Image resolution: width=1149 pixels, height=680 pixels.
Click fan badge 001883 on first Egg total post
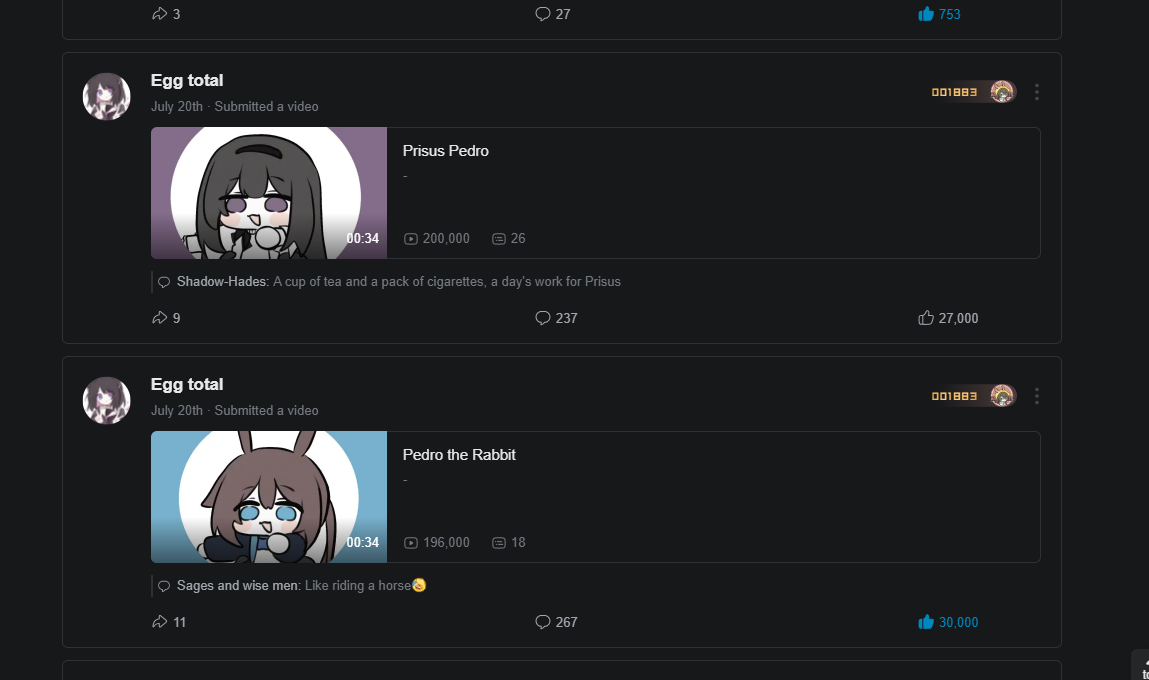[x=973, y=92]
